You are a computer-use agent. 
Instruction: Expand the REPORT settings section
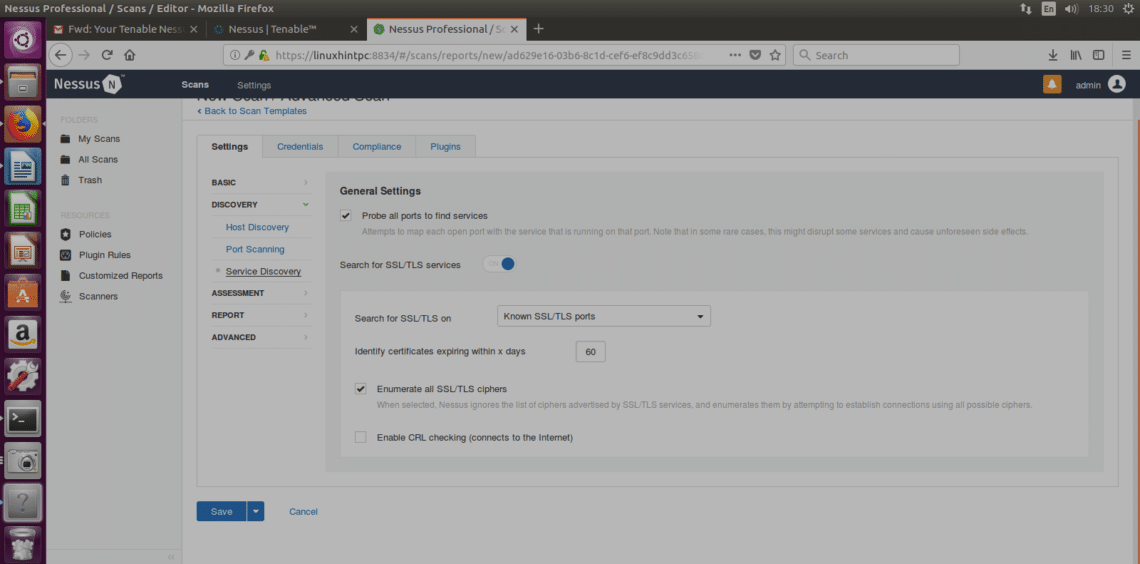tap(261, 315)
